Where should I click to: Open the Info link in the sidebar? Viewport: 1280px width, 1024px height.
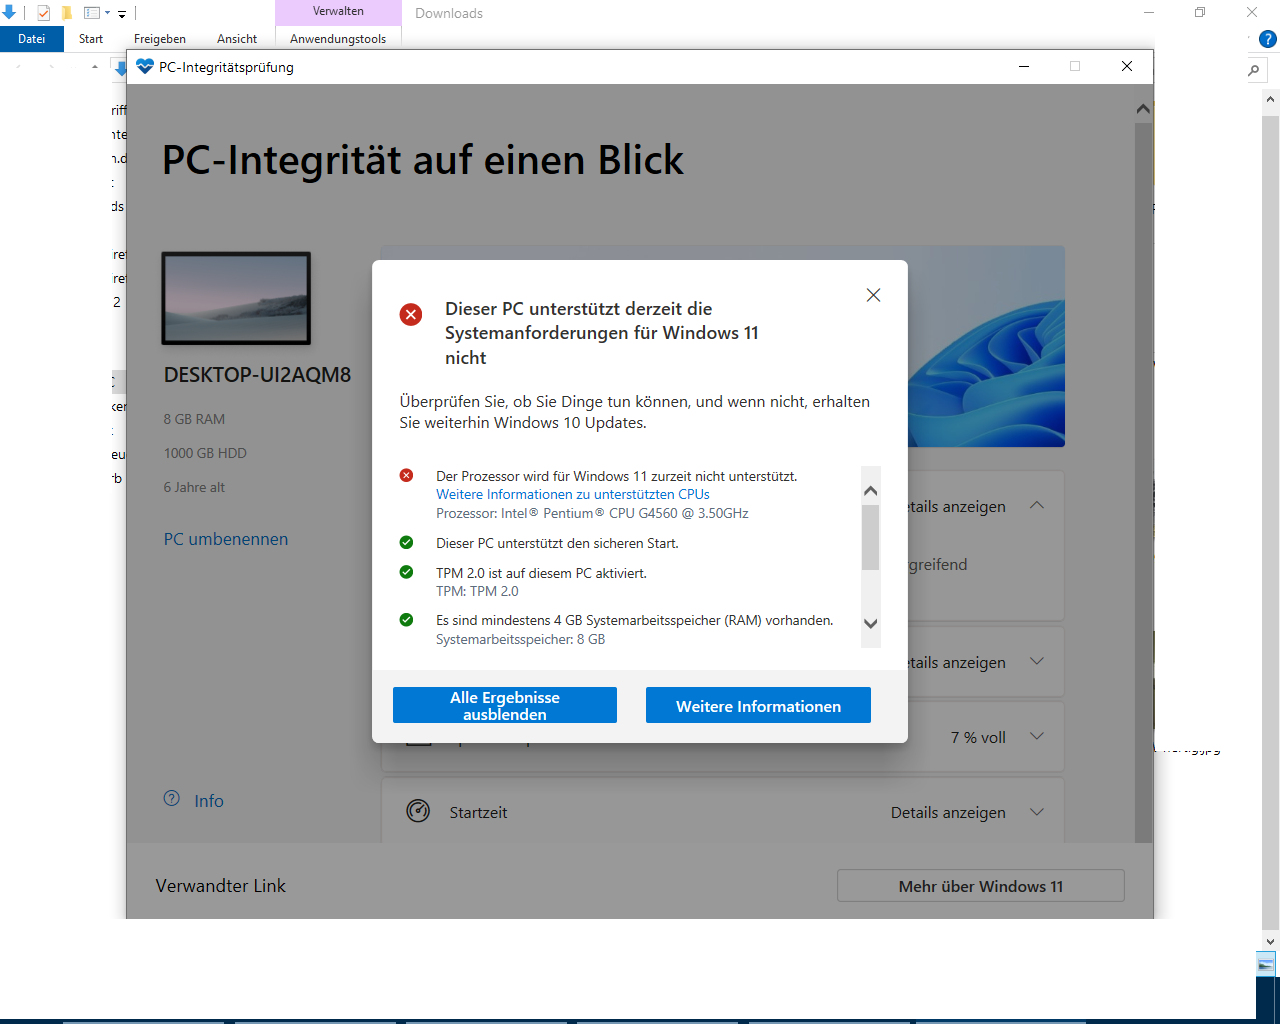coord(209,801)
